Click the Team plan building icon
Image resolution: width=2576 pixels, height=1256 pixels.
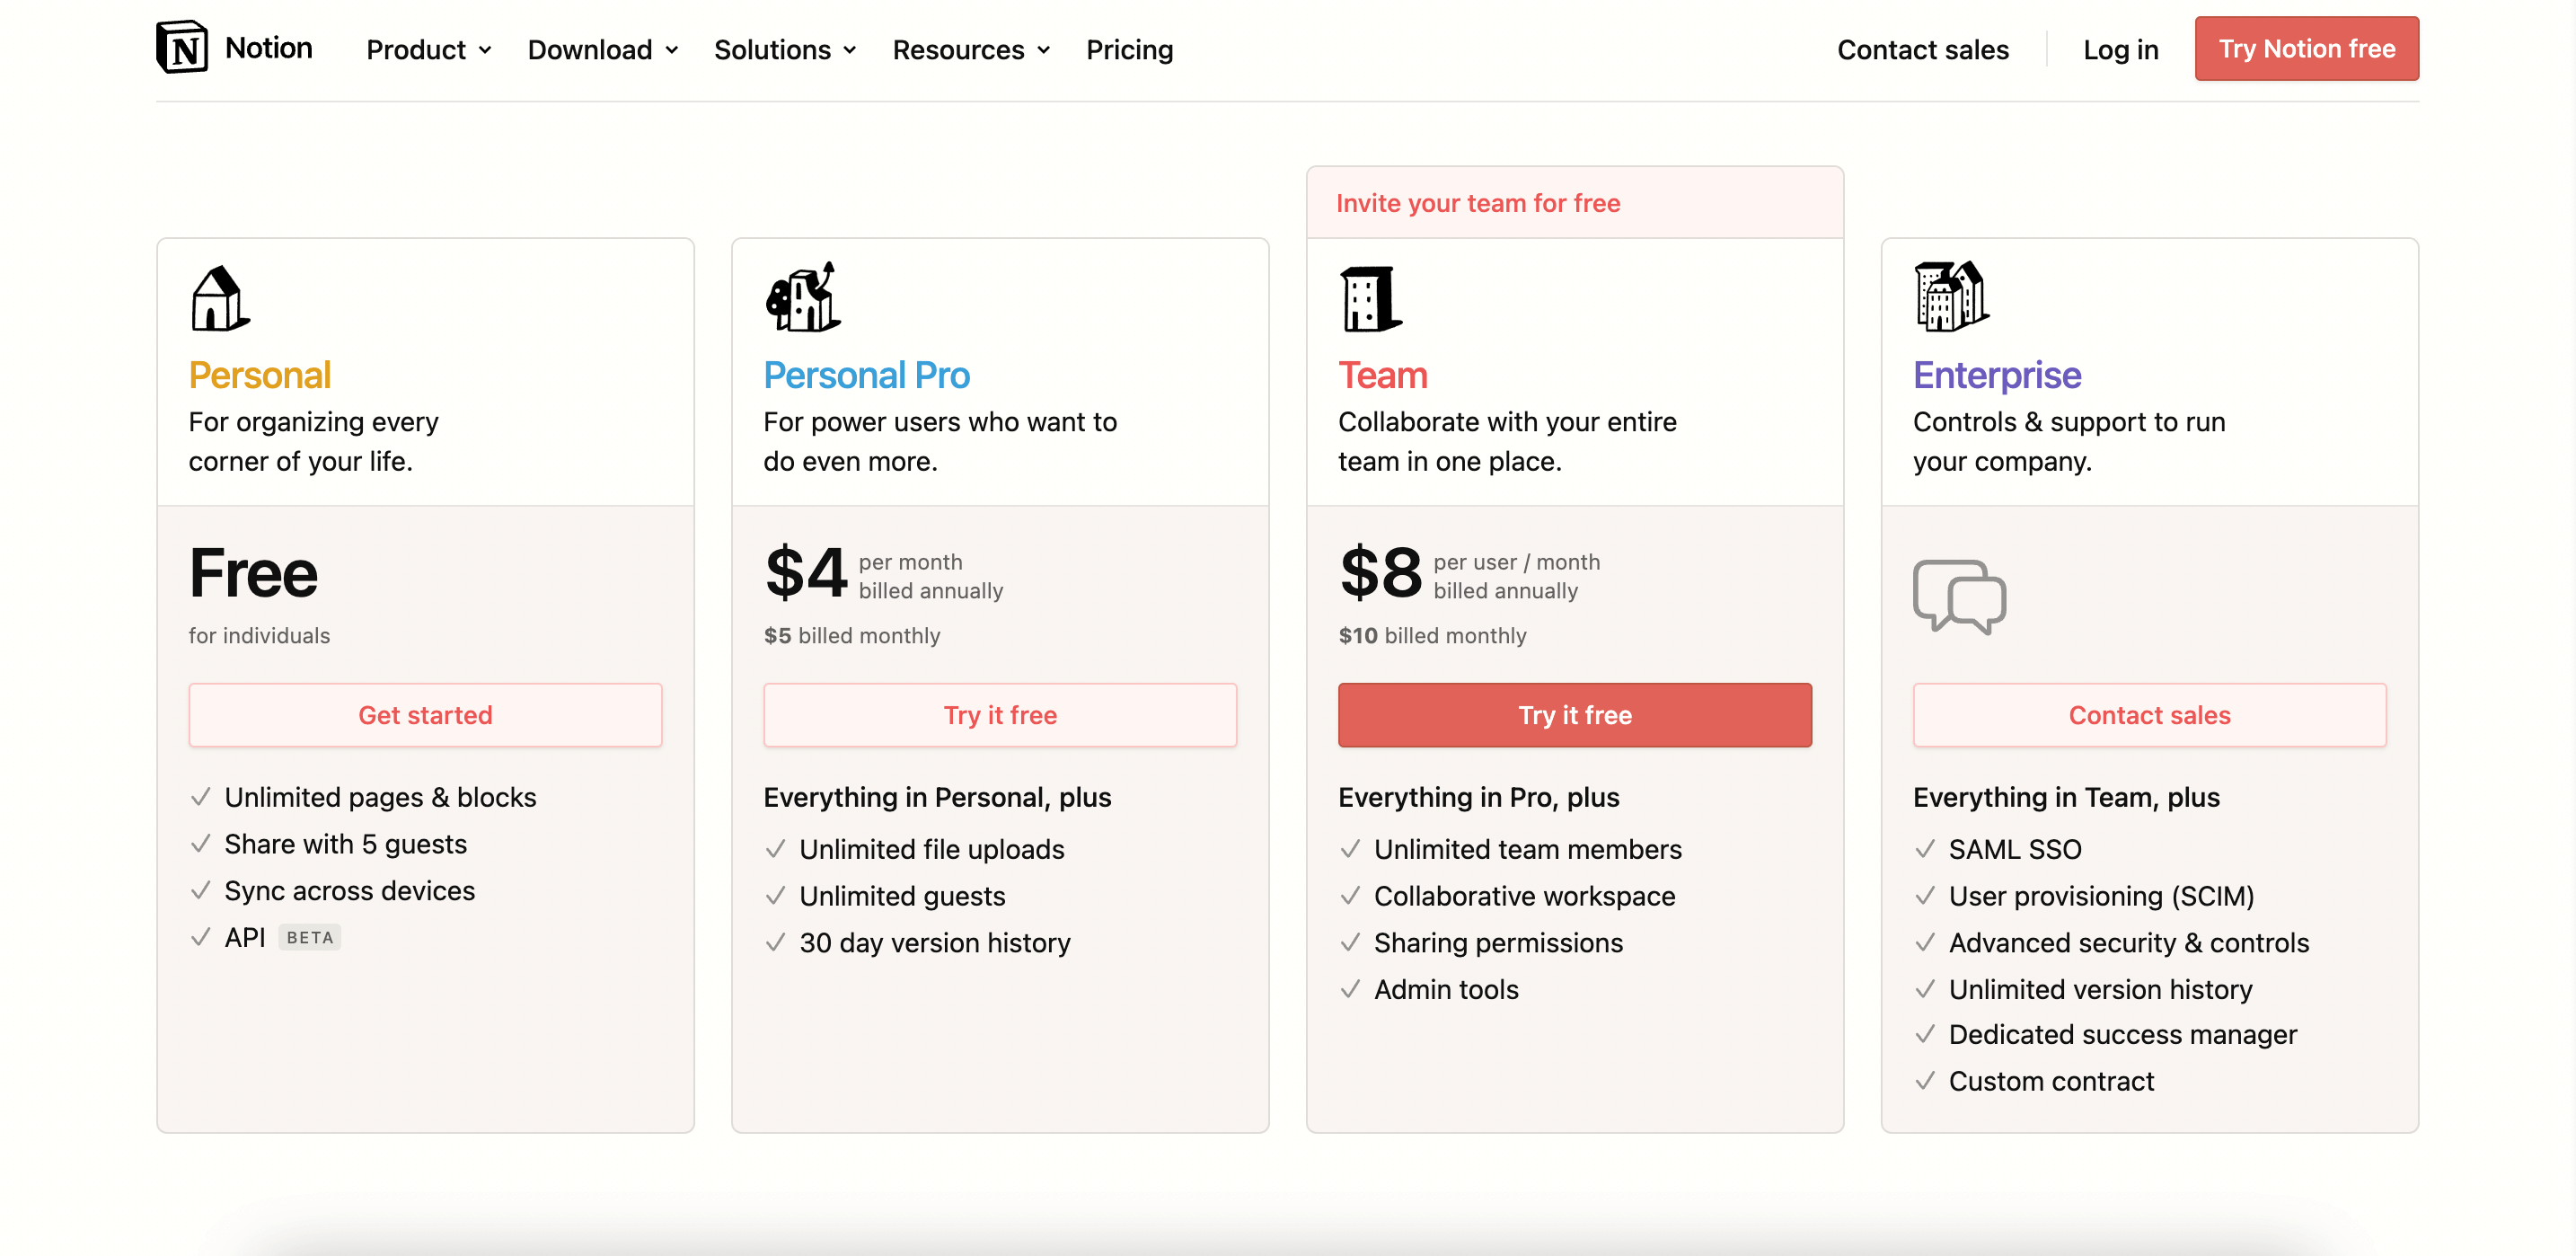[x=1369, y=298]
